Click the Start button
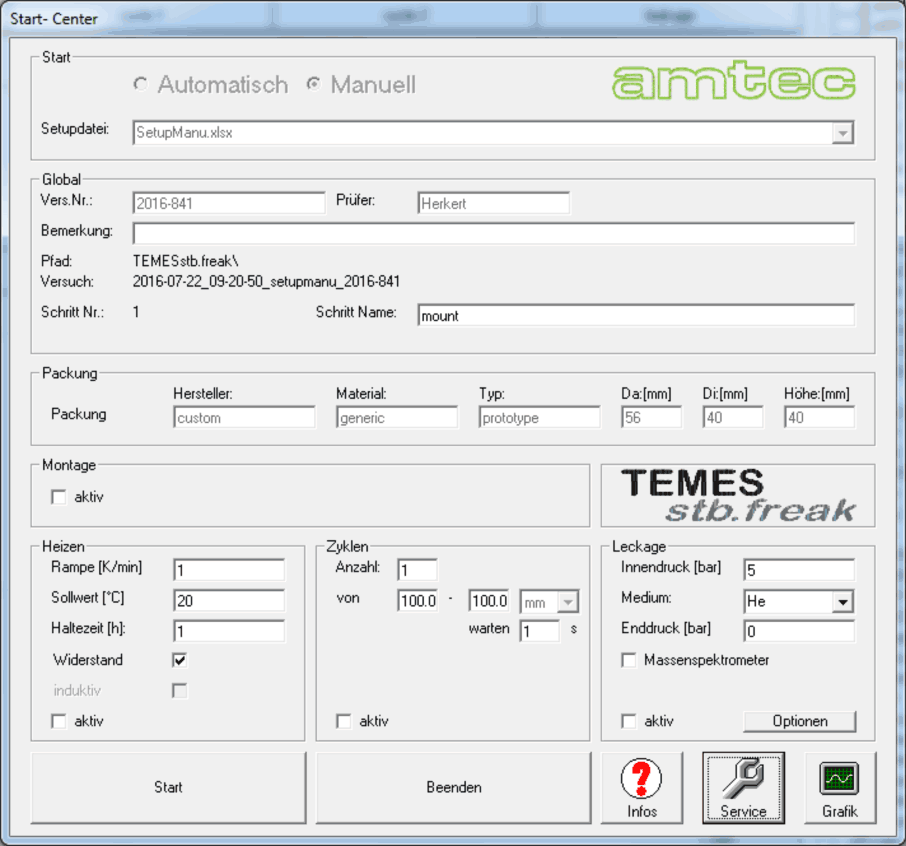The height and width of the screenshot is (846, 906). 168,788
